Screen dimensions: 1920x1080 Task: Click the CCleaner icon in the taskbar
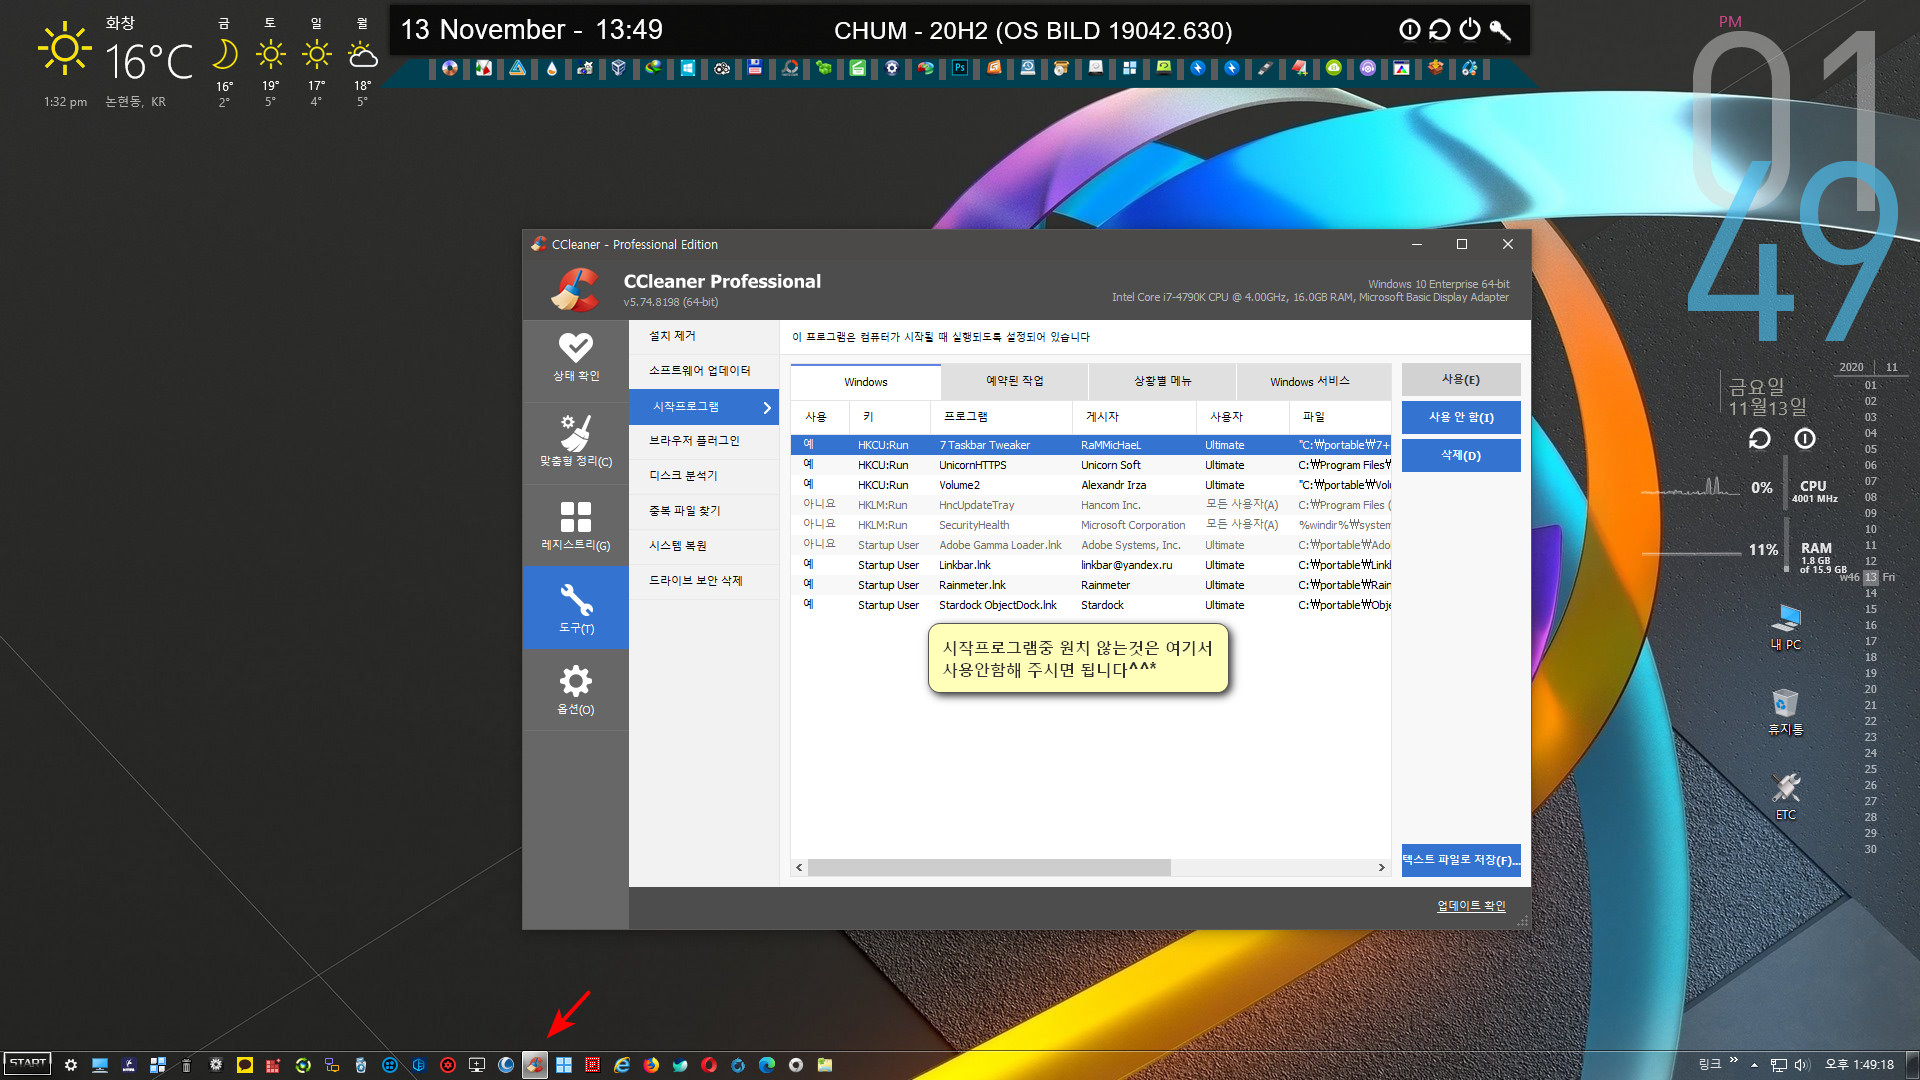pos(535,1065)
